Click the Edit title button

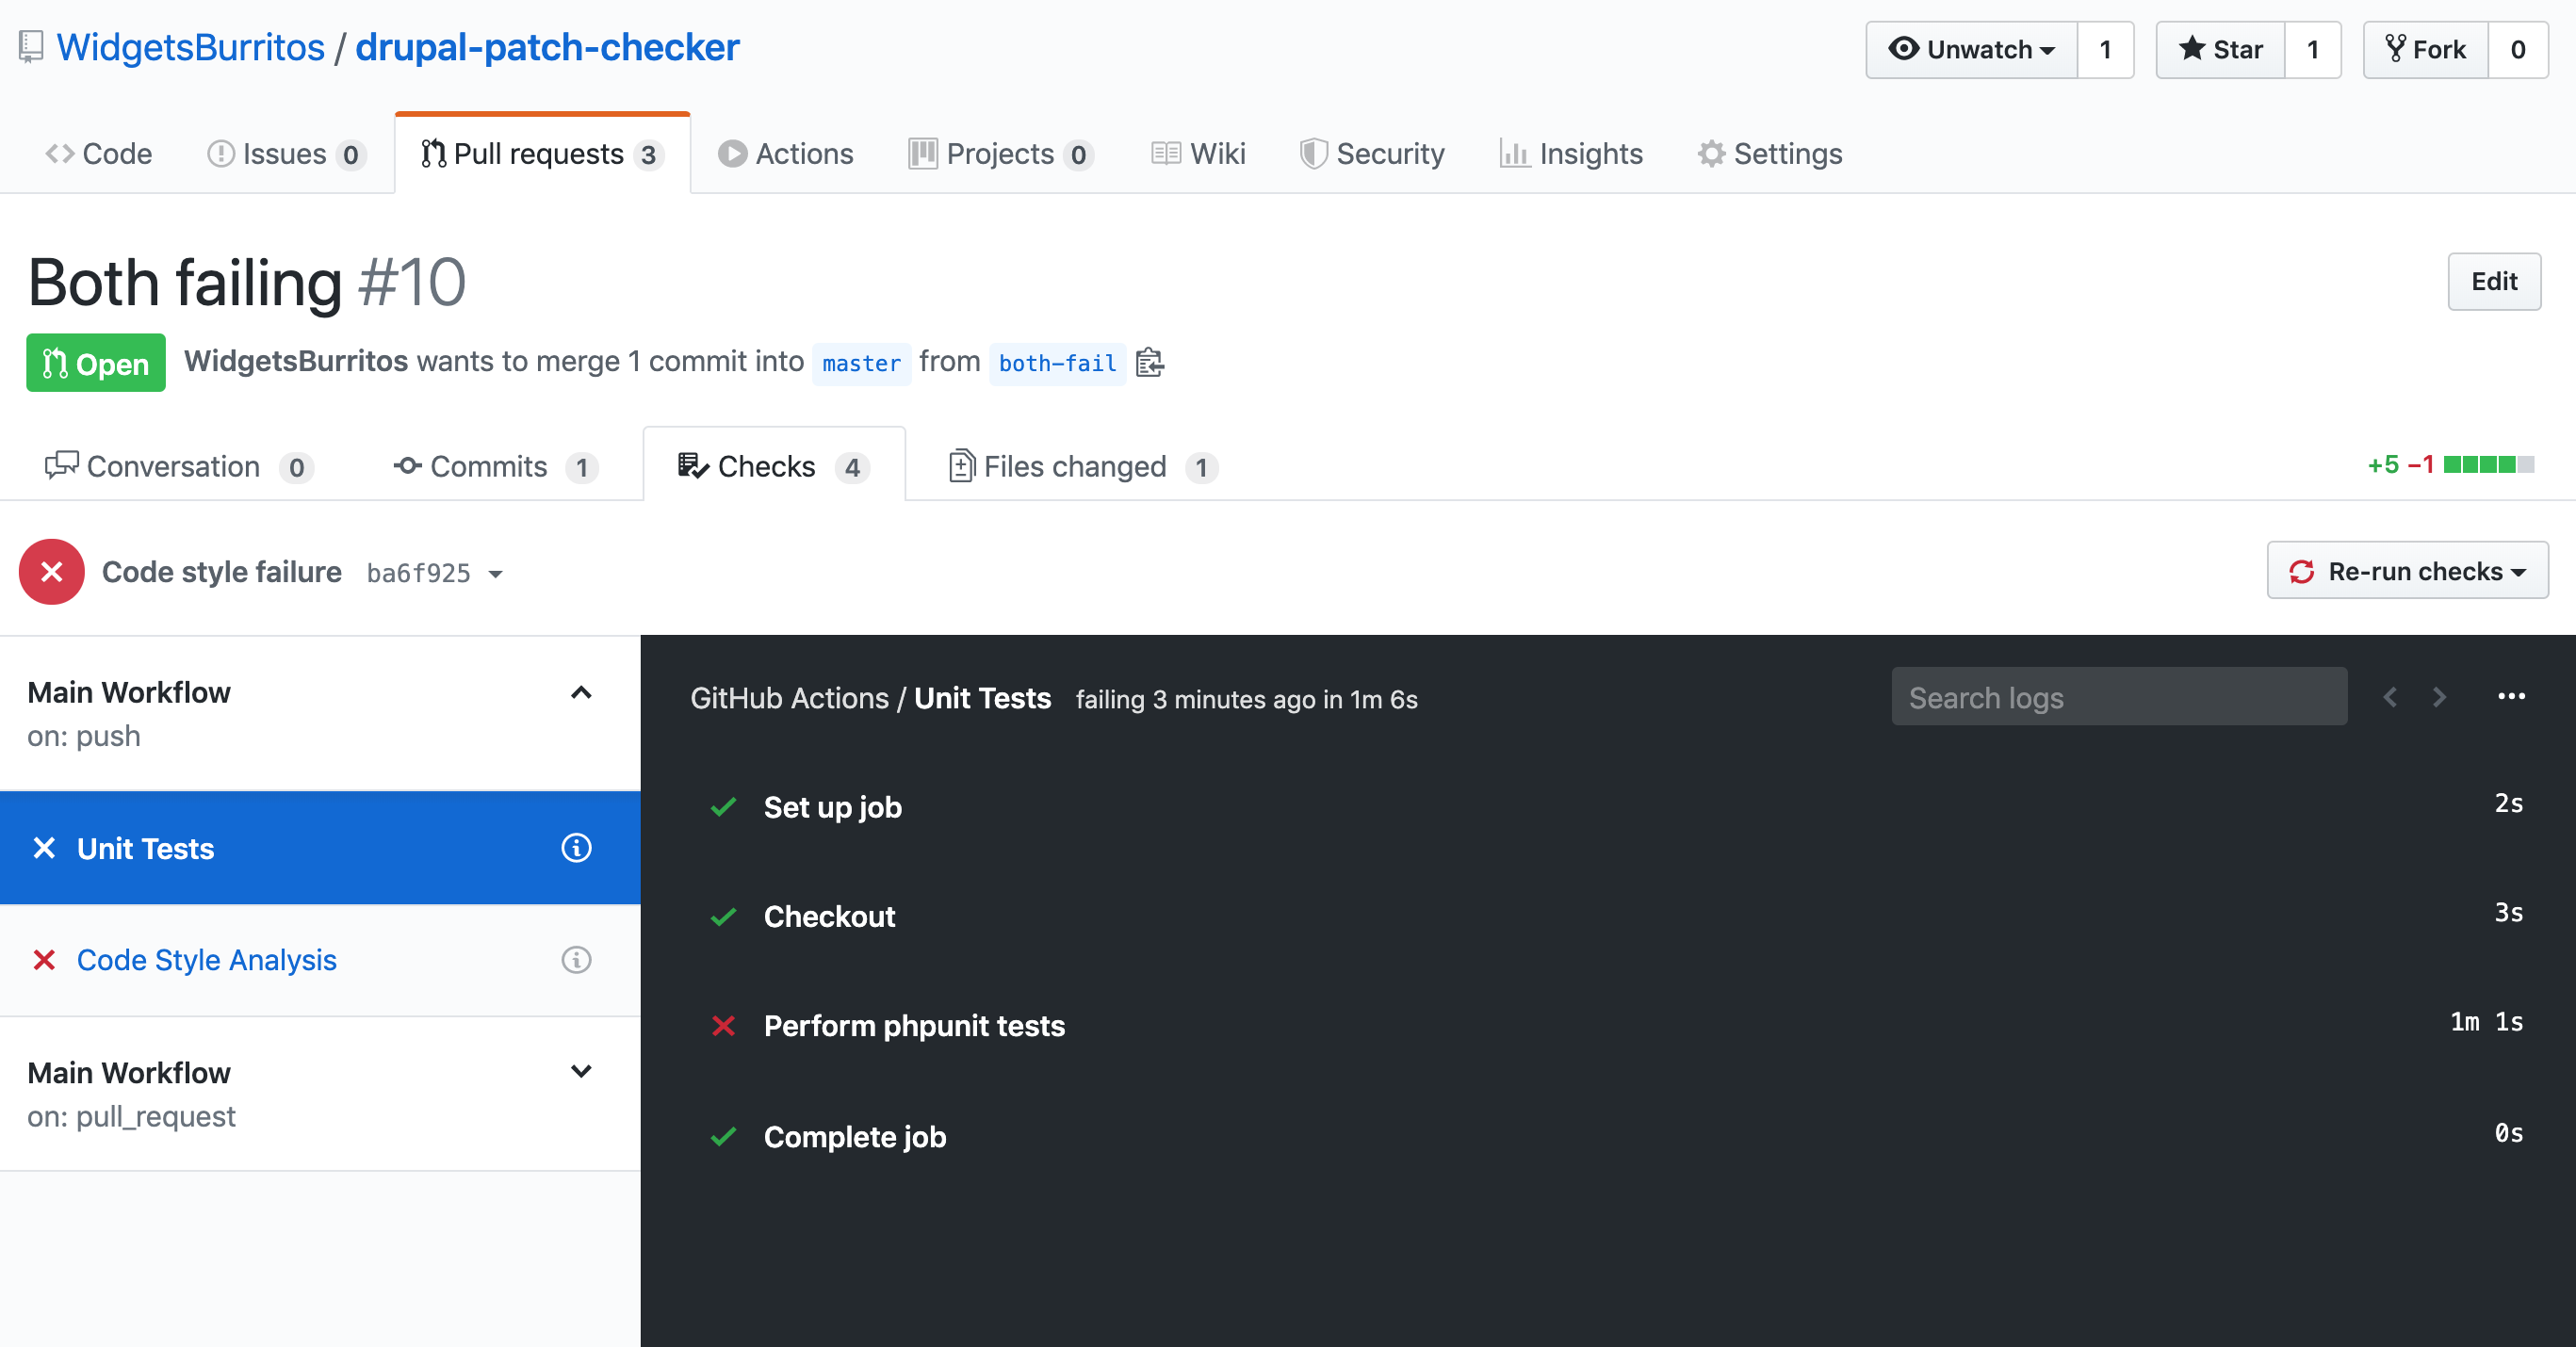click(x=2494, y=281)
